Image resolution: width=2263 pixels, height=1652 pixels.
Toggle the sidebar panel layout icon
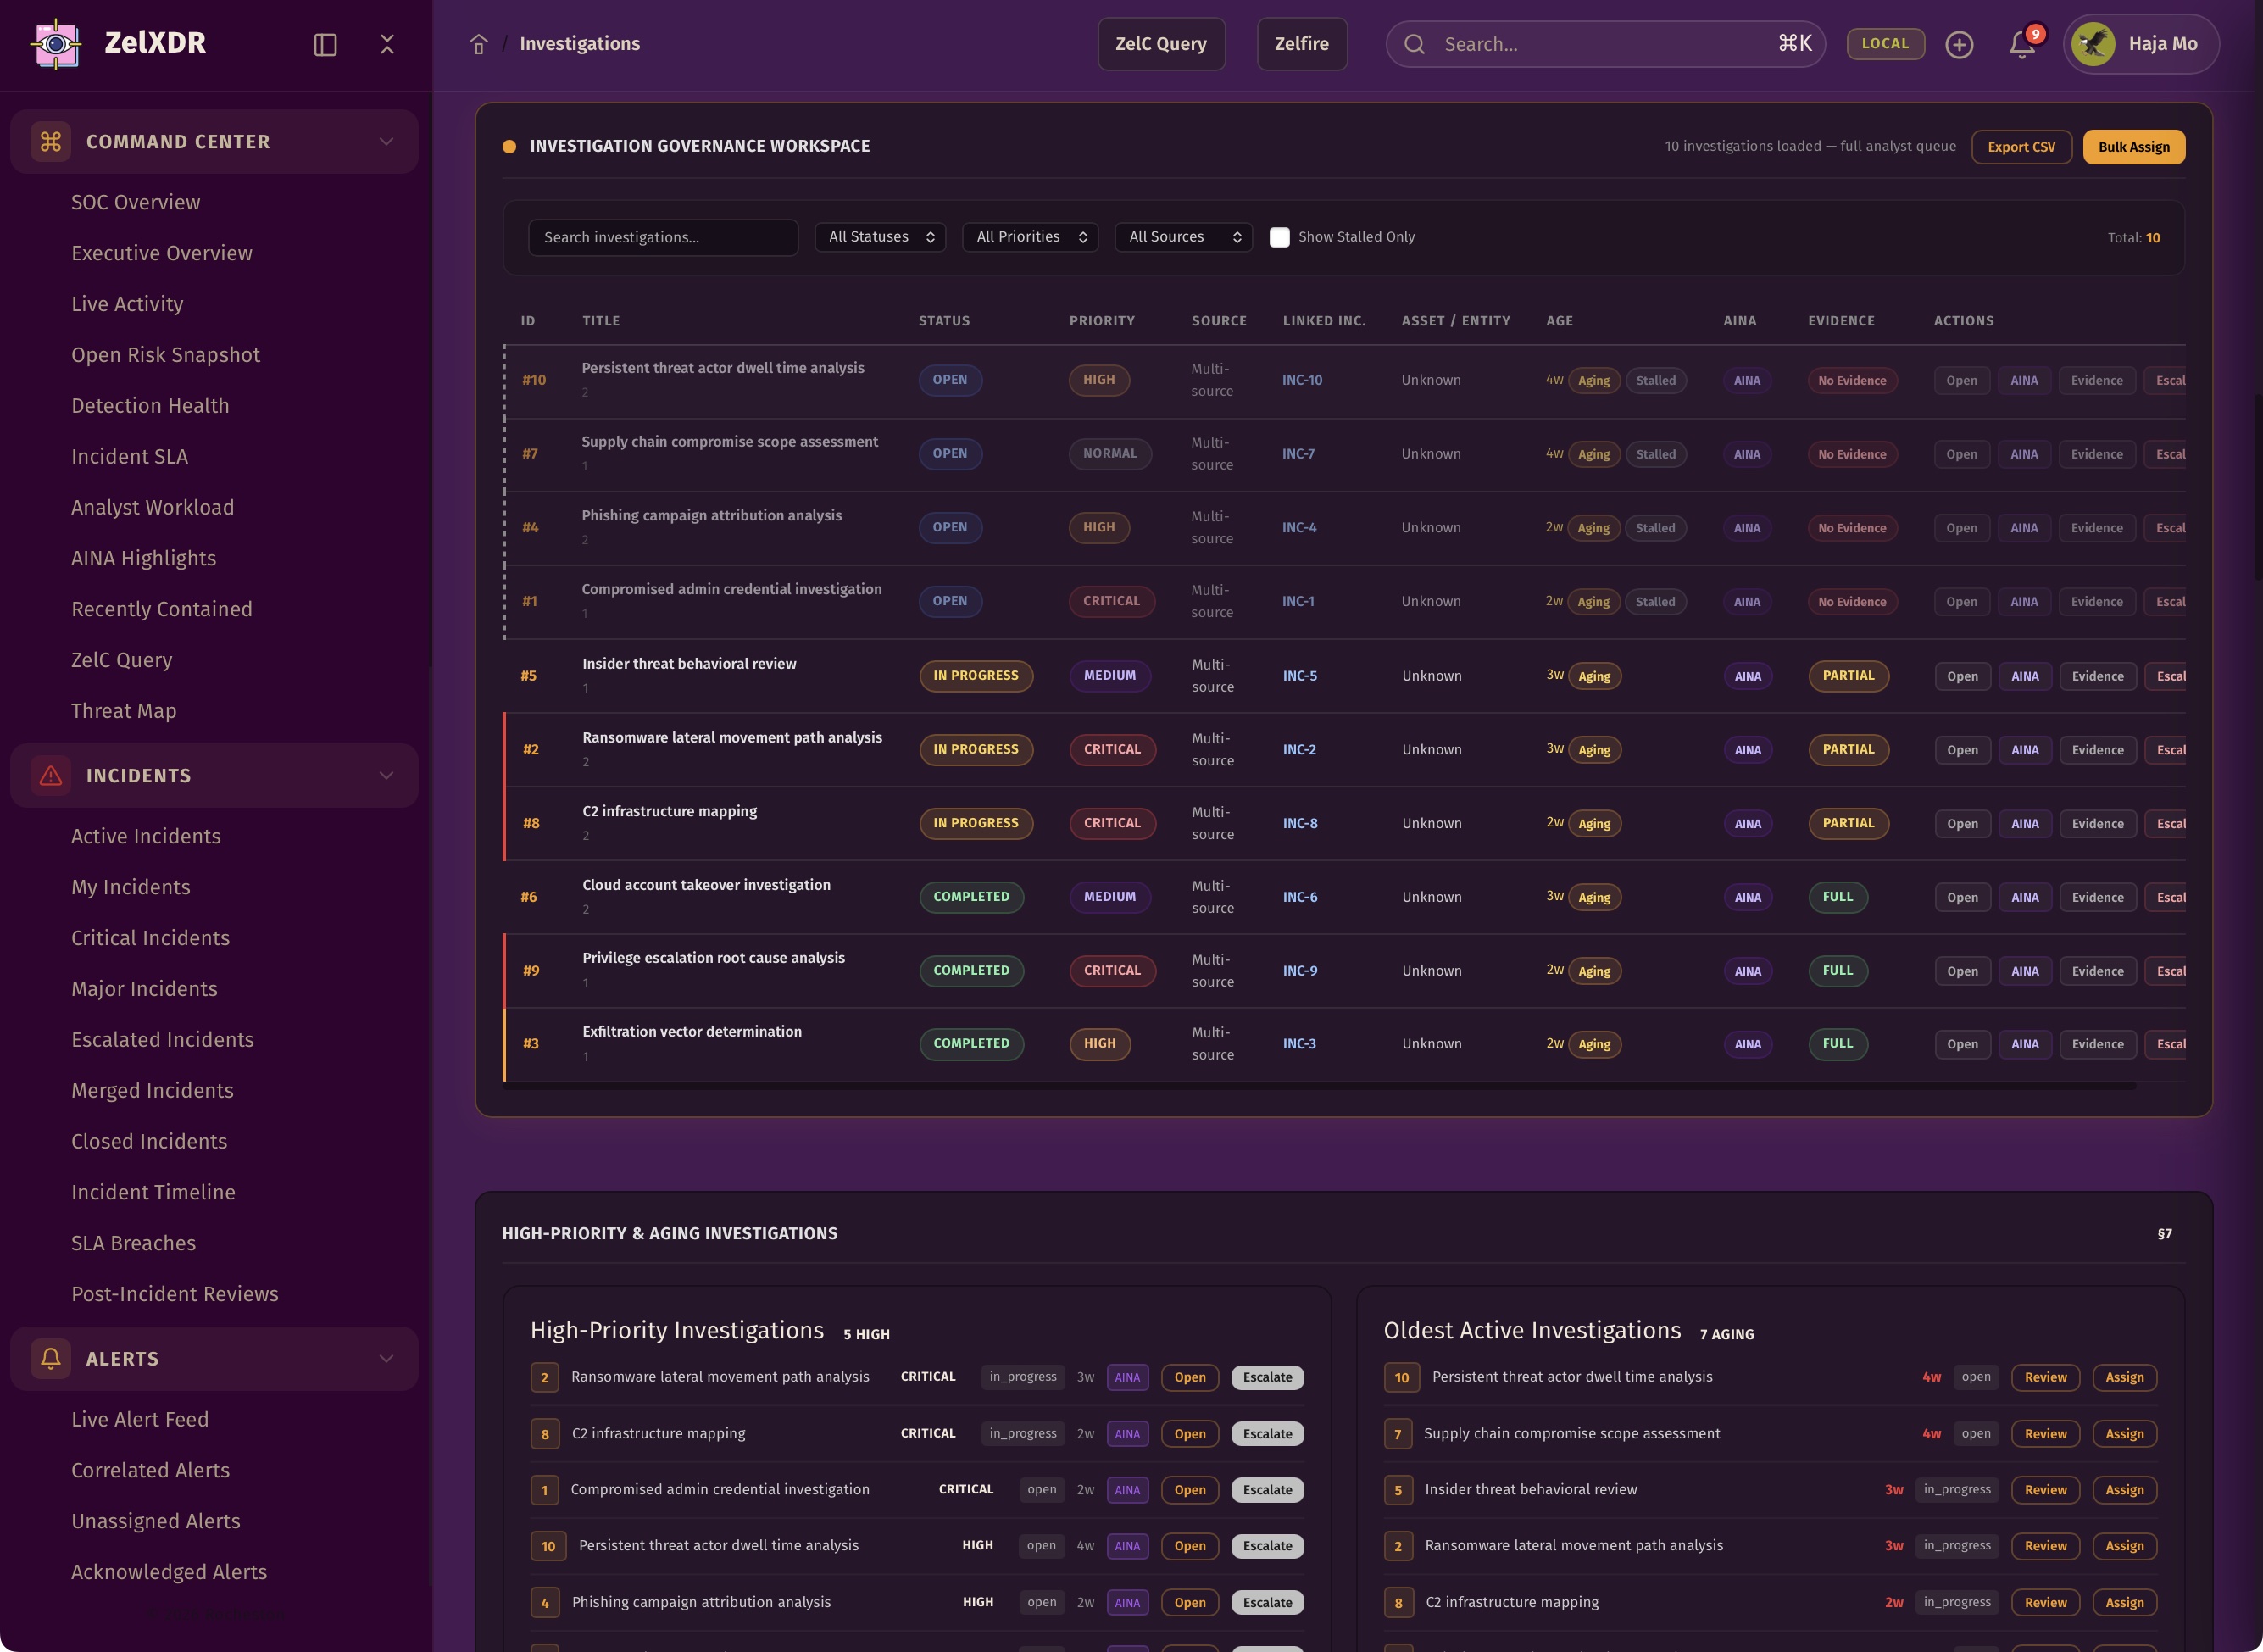coord(325,44)
